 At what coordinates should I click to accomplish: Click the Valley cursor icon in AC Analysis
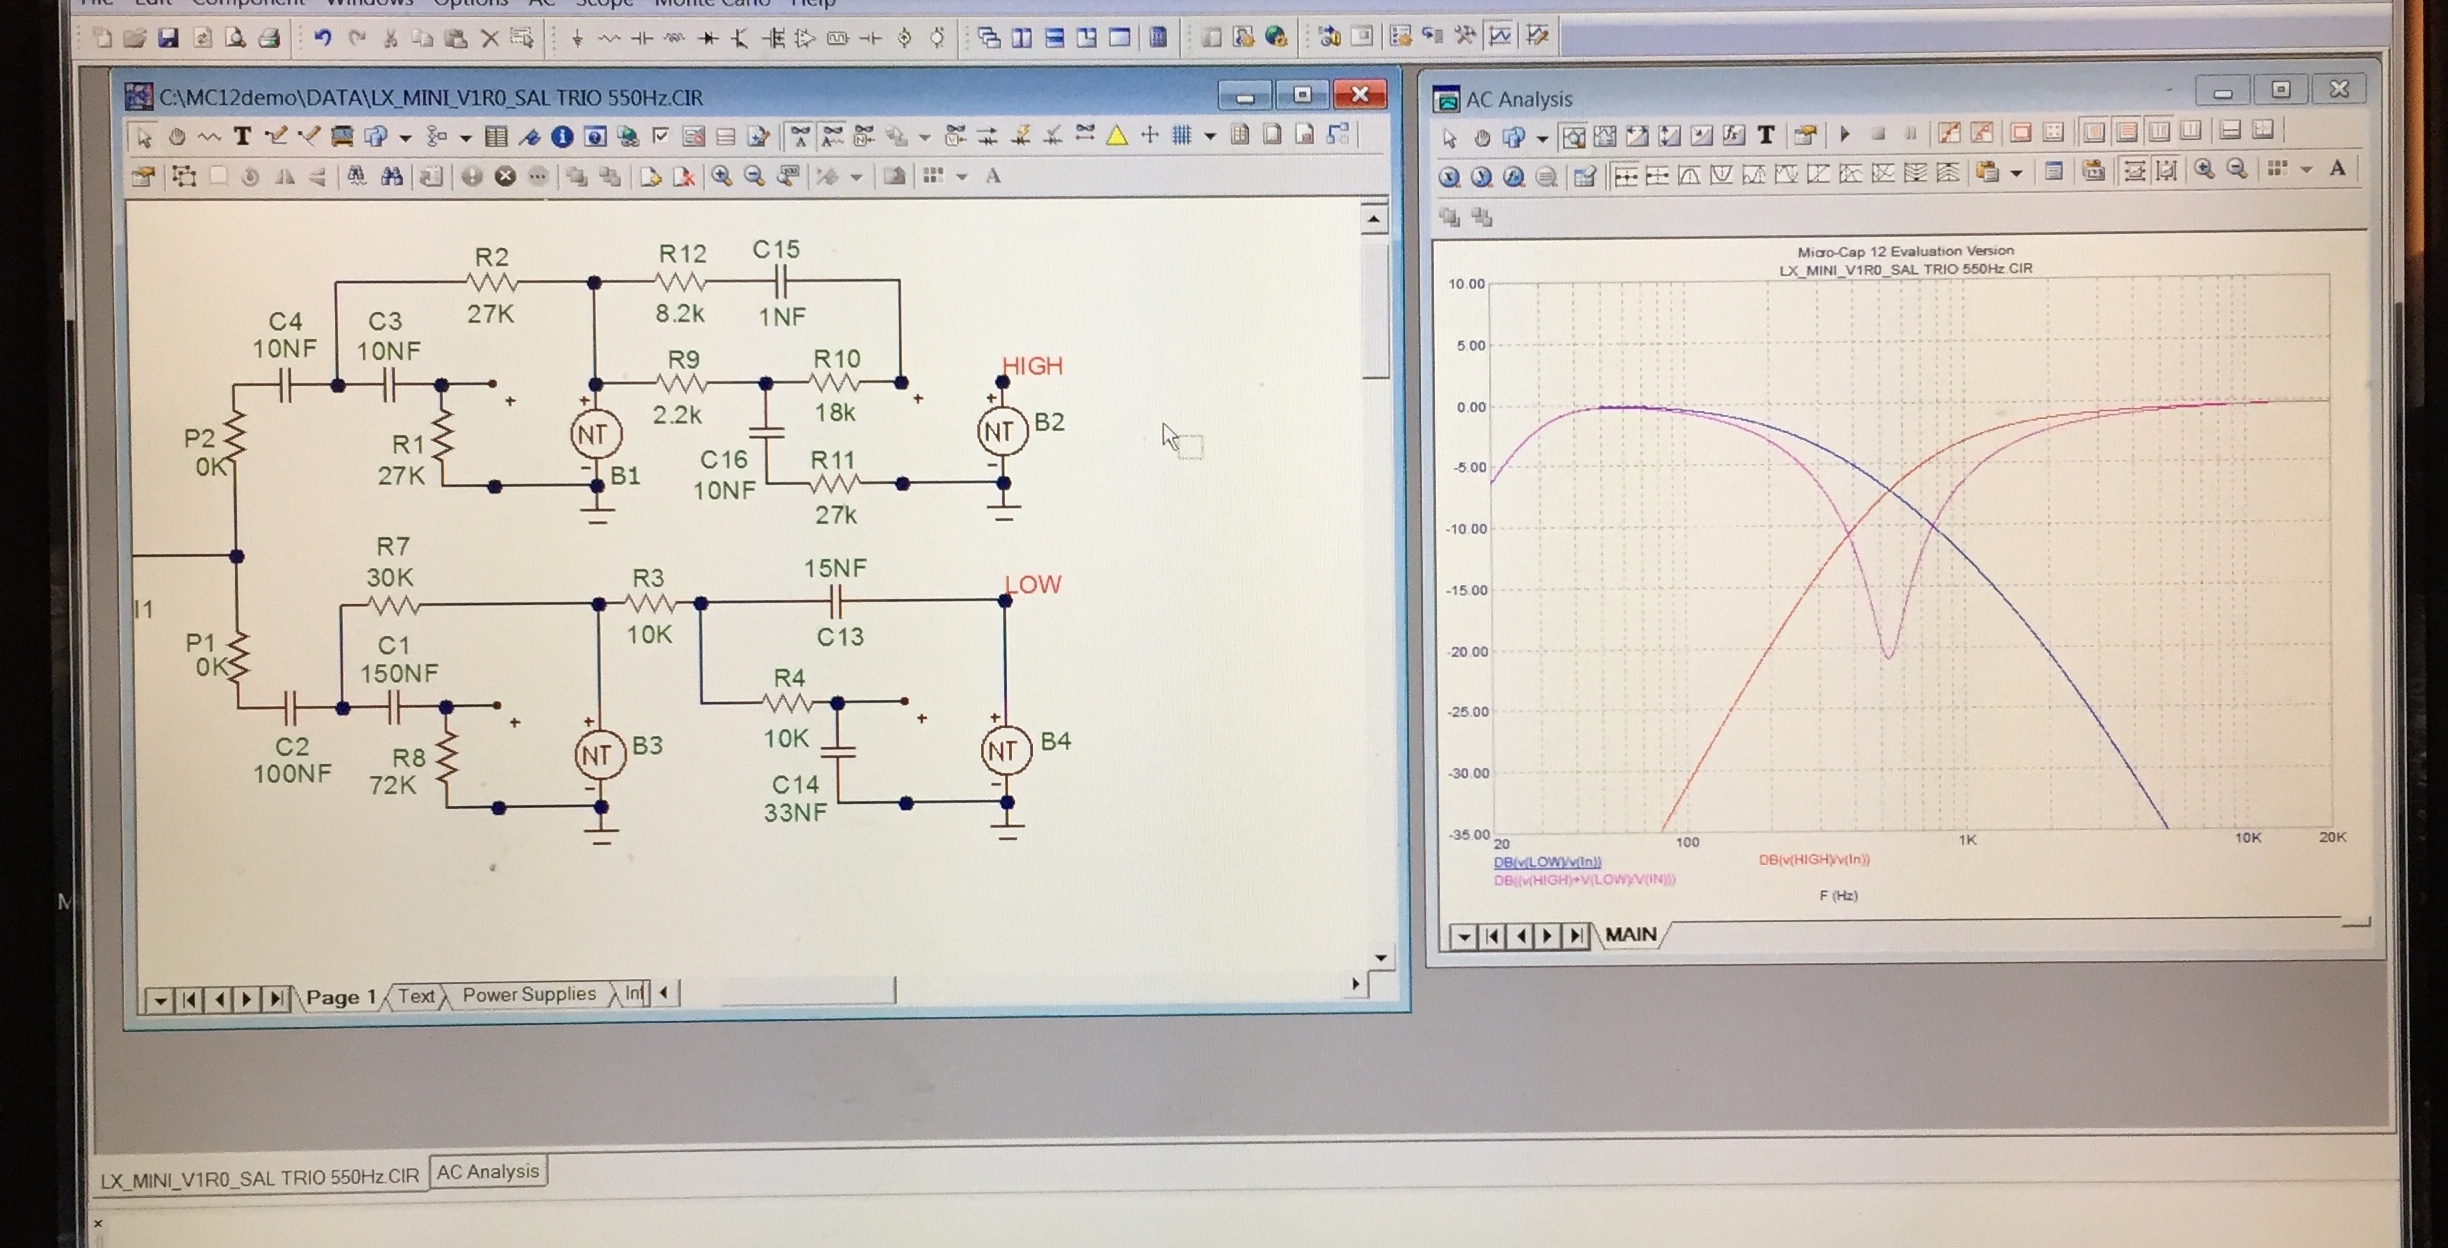coord(1721,176)
